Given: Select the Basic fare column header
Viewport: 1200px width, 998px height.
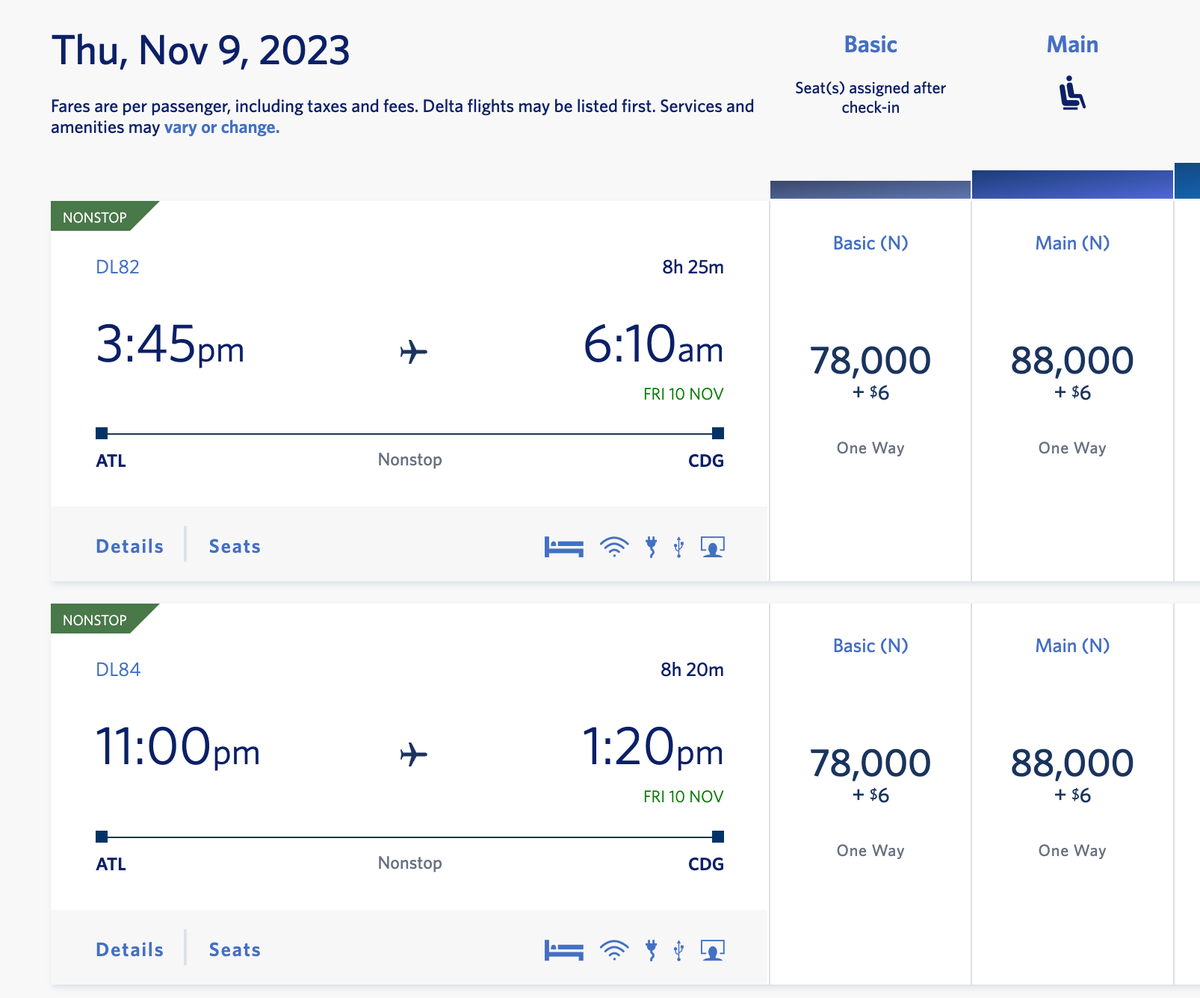Looking at the screenshot, I should tap(870, 44).
